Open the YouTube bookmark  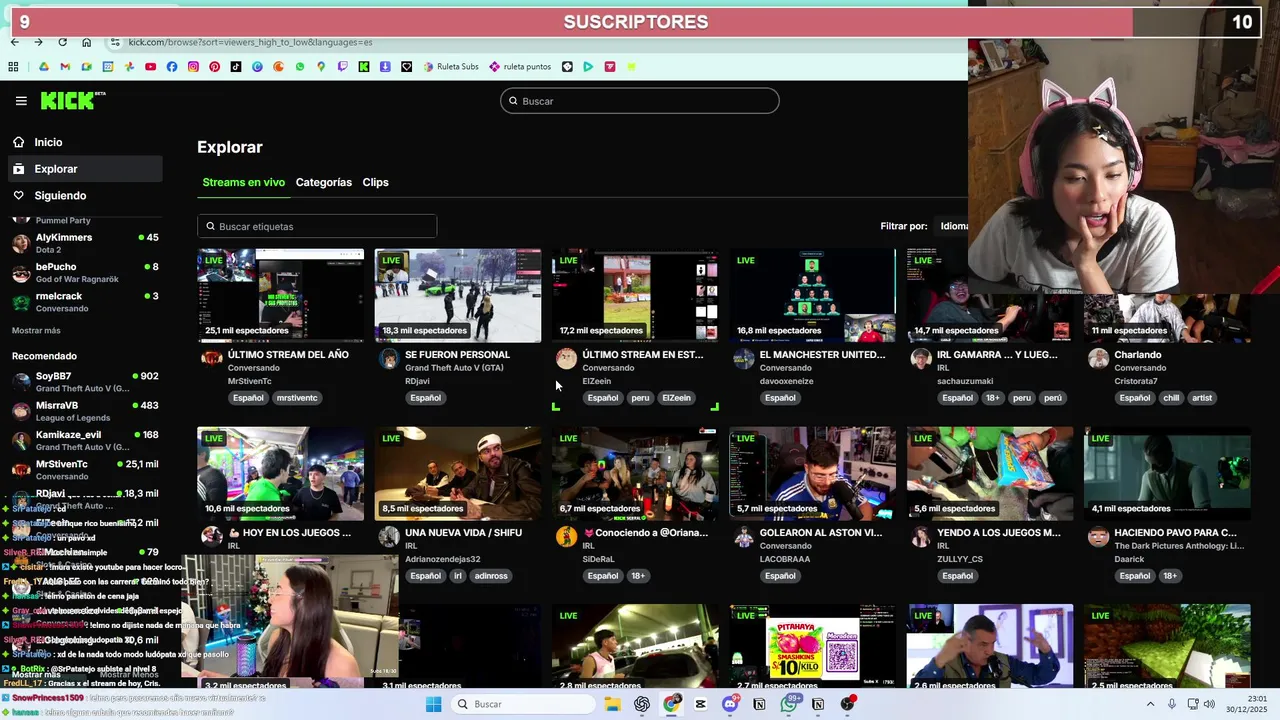coord(150,67)
